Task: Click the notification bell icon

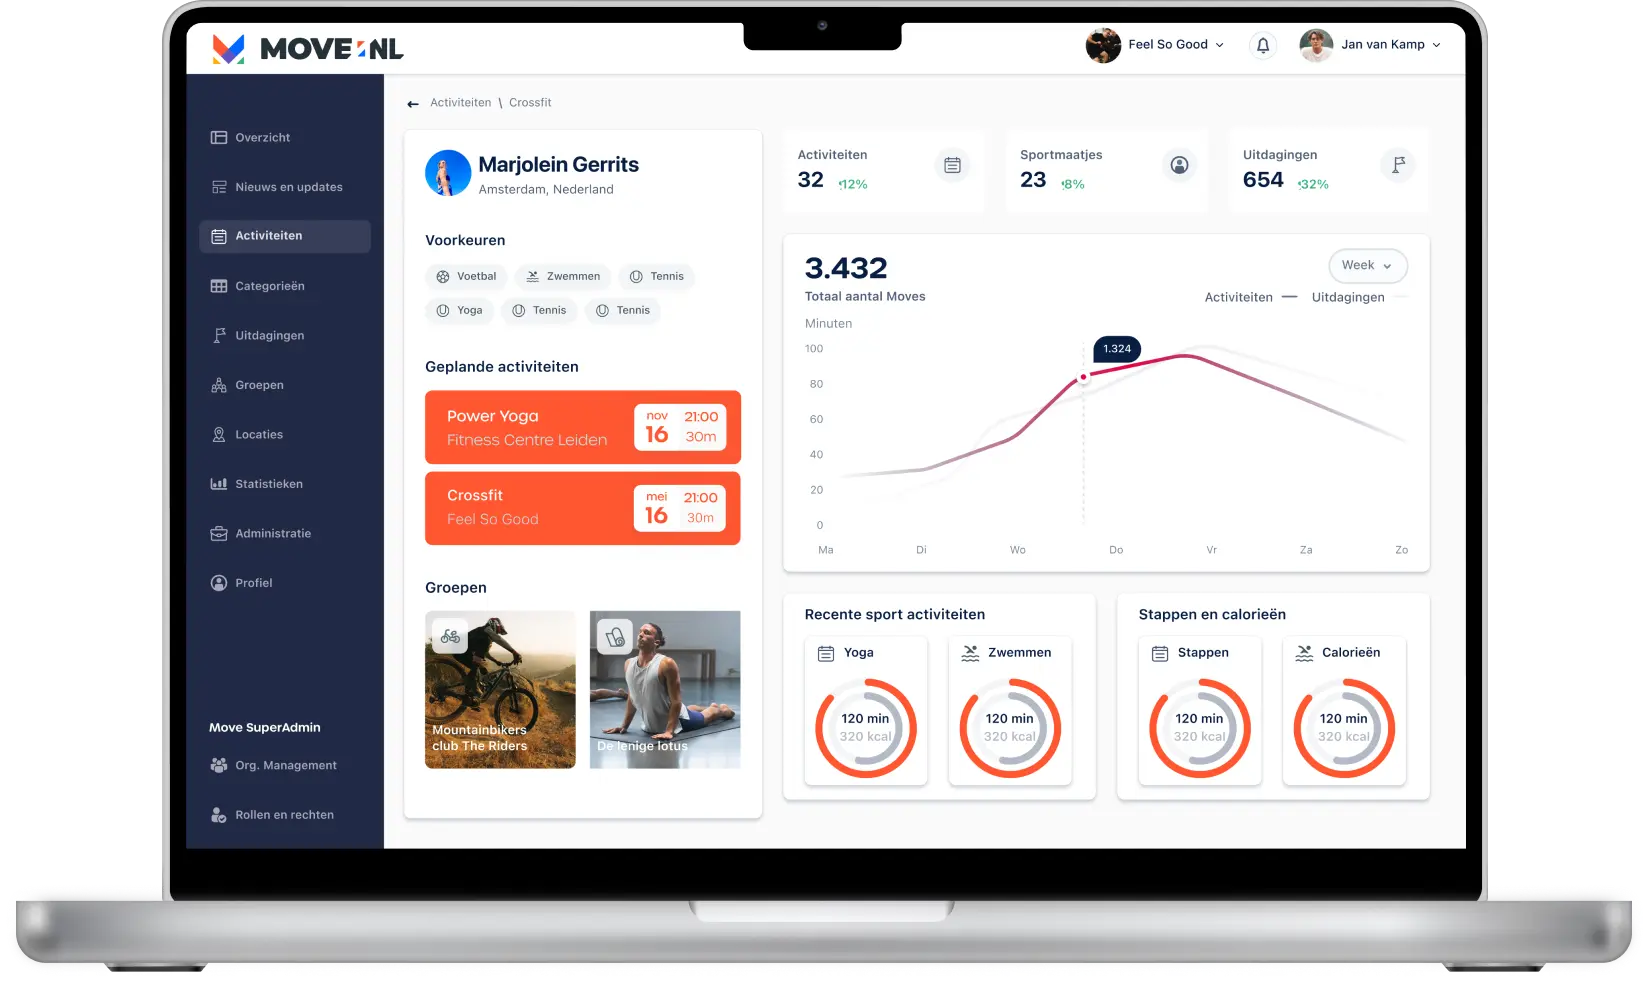Action: pyautogui.click(x=1263, y=45)
